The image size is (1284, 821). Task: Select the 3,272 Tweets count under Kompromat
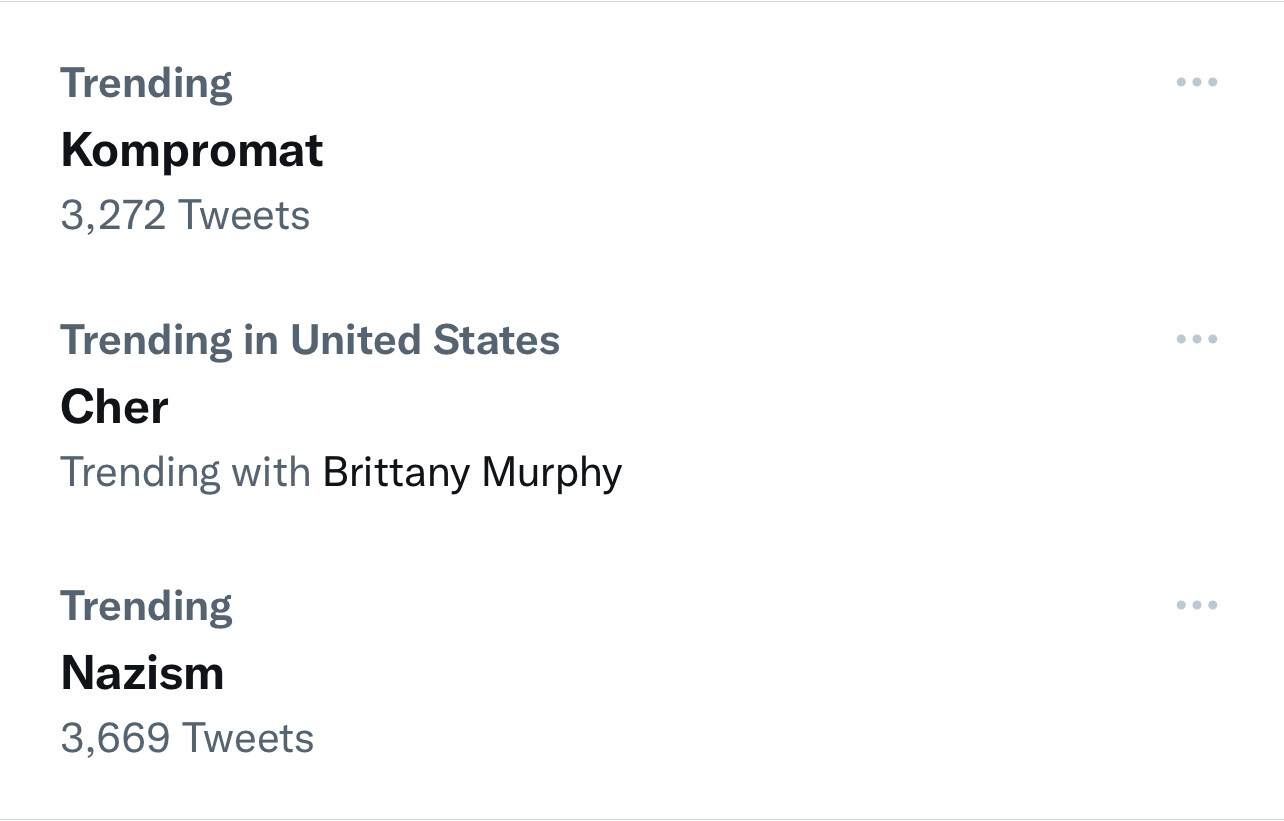pos(186,214)
